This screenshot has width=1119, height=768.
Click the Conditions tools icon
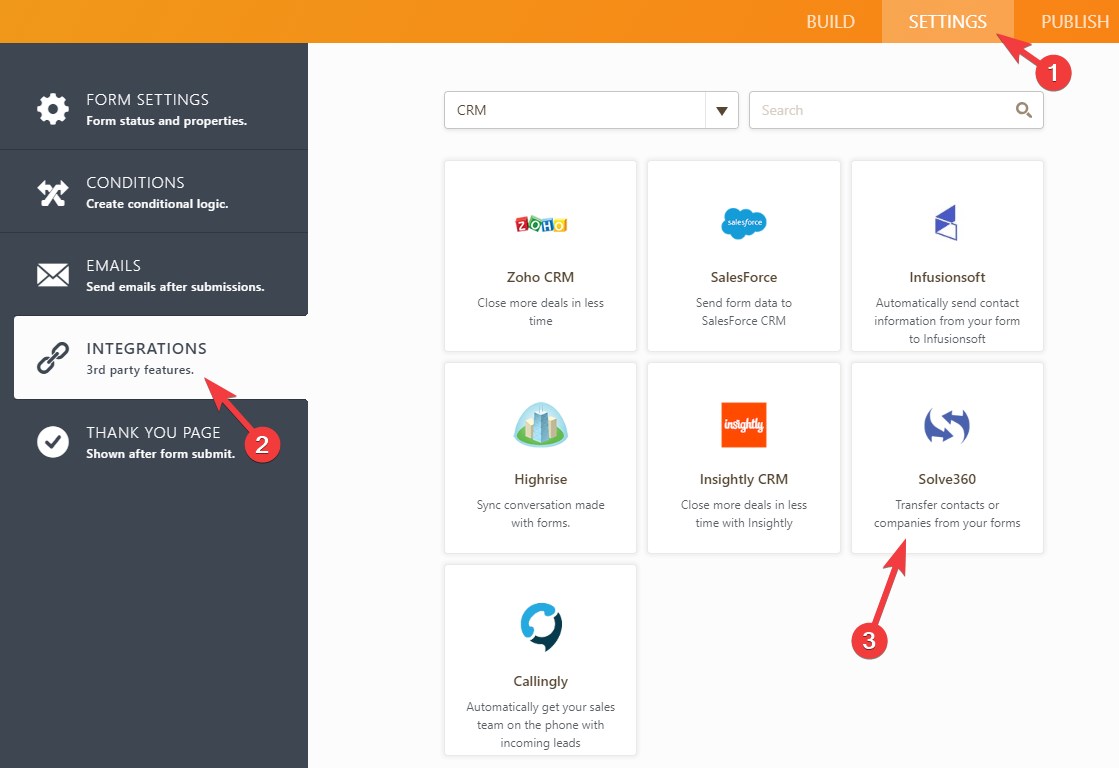pyautogui.click(x=53, y=192)
